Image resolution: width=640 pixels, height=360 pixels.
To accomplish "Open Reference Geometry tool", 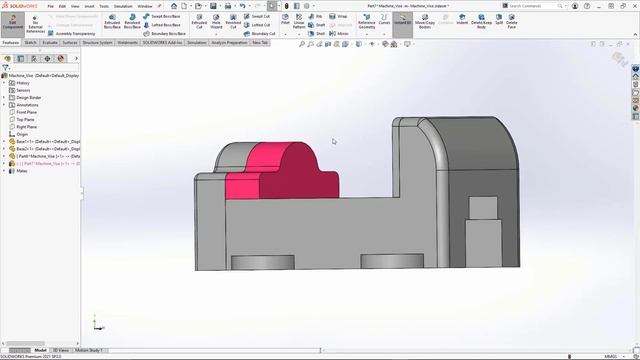I will (367, 21).
